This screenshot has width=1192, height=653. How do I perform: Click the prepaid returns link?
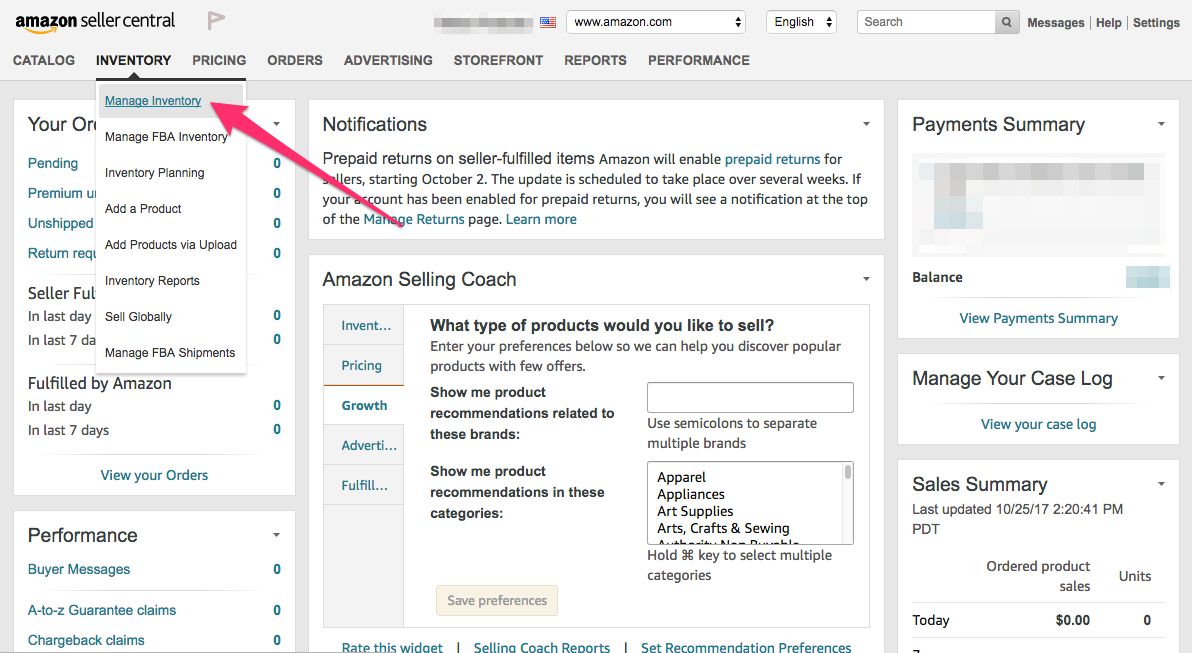tap(772, 159)
